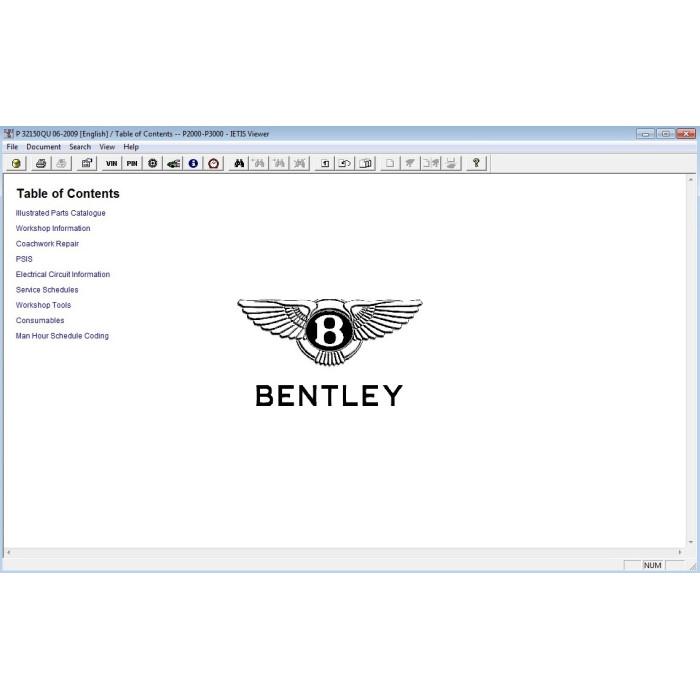This screenshot has height=700, width=700.
Task: Open the Help menu
Action: [x=131, y=147]
